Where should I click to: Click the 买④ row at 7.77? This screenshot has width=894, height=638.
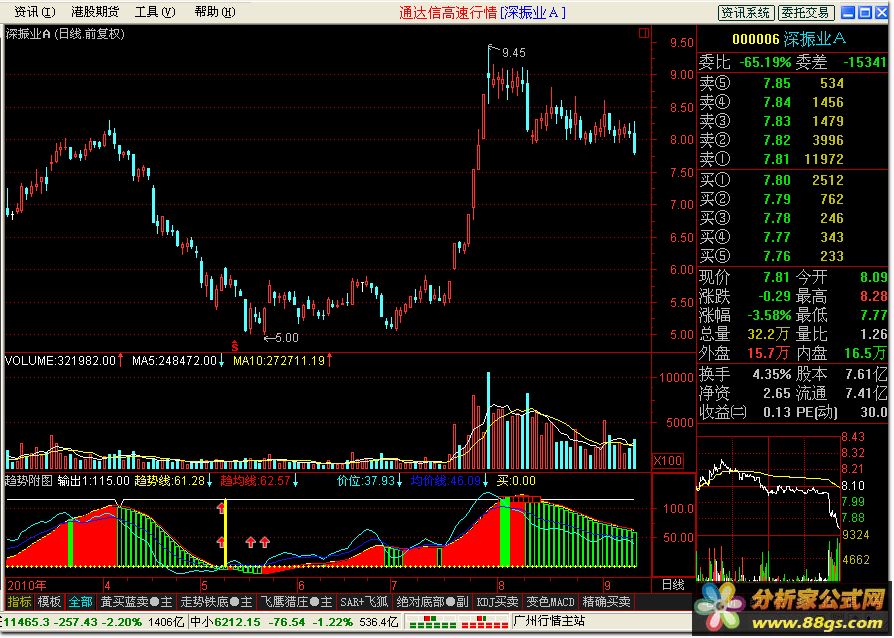tap(793, 237)
